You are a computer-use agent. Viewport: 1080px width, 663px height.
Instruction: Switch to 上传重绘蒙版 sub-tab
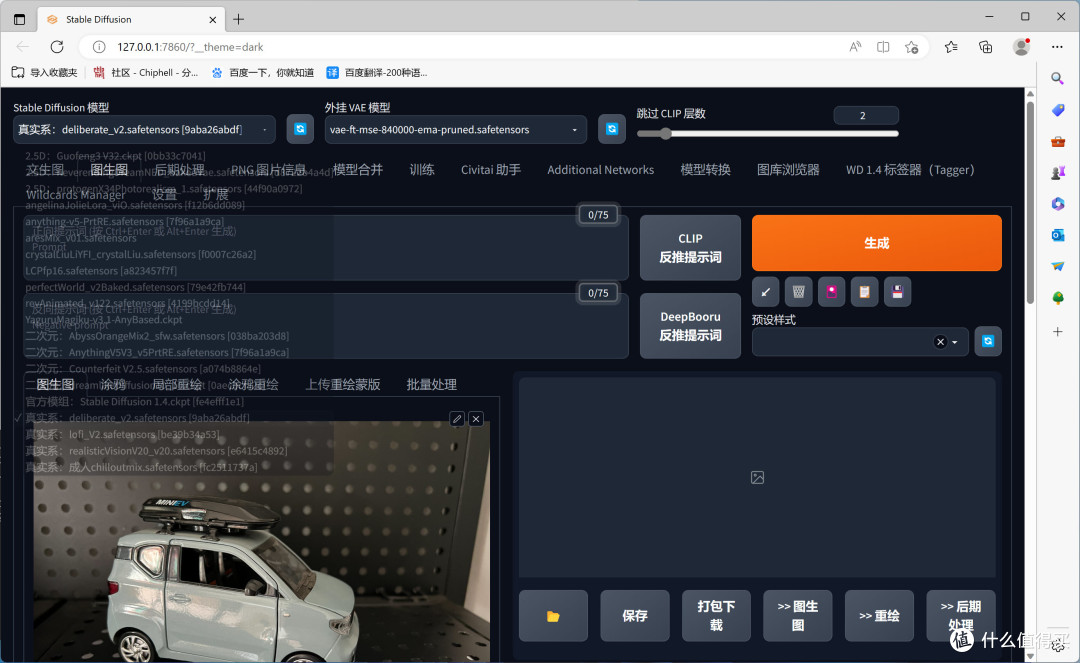click(x=343, y=384)
